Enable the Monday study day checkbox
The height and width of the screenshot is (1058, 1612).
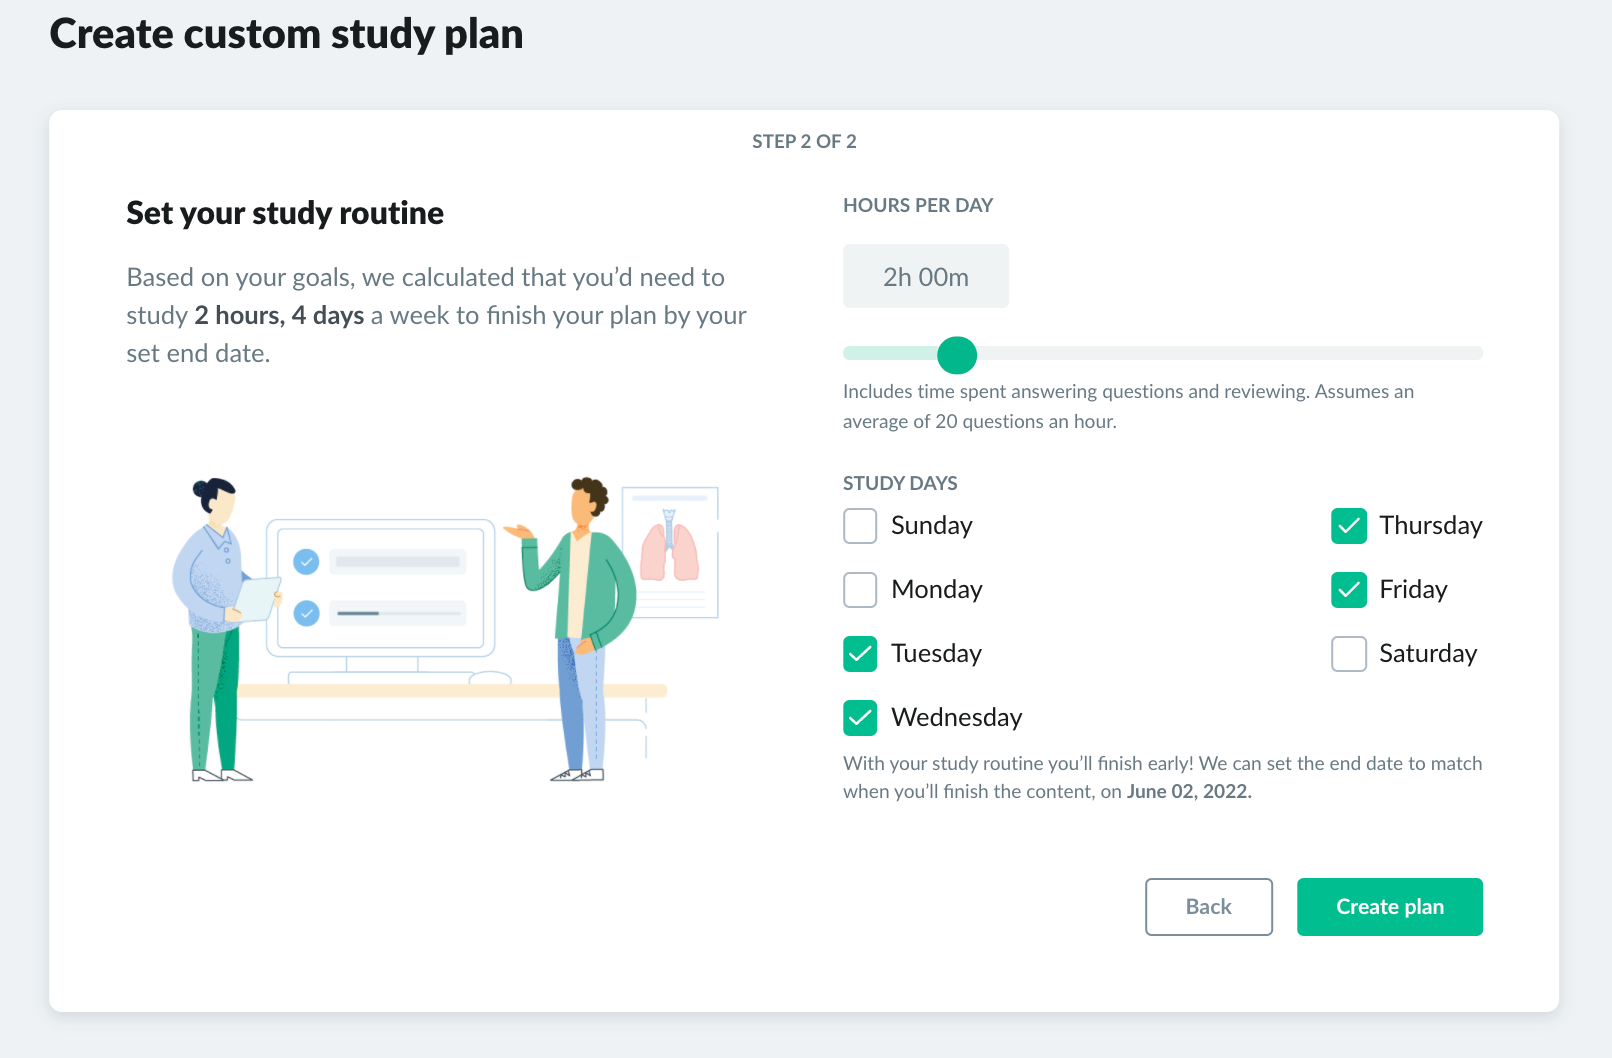(859, 589)
